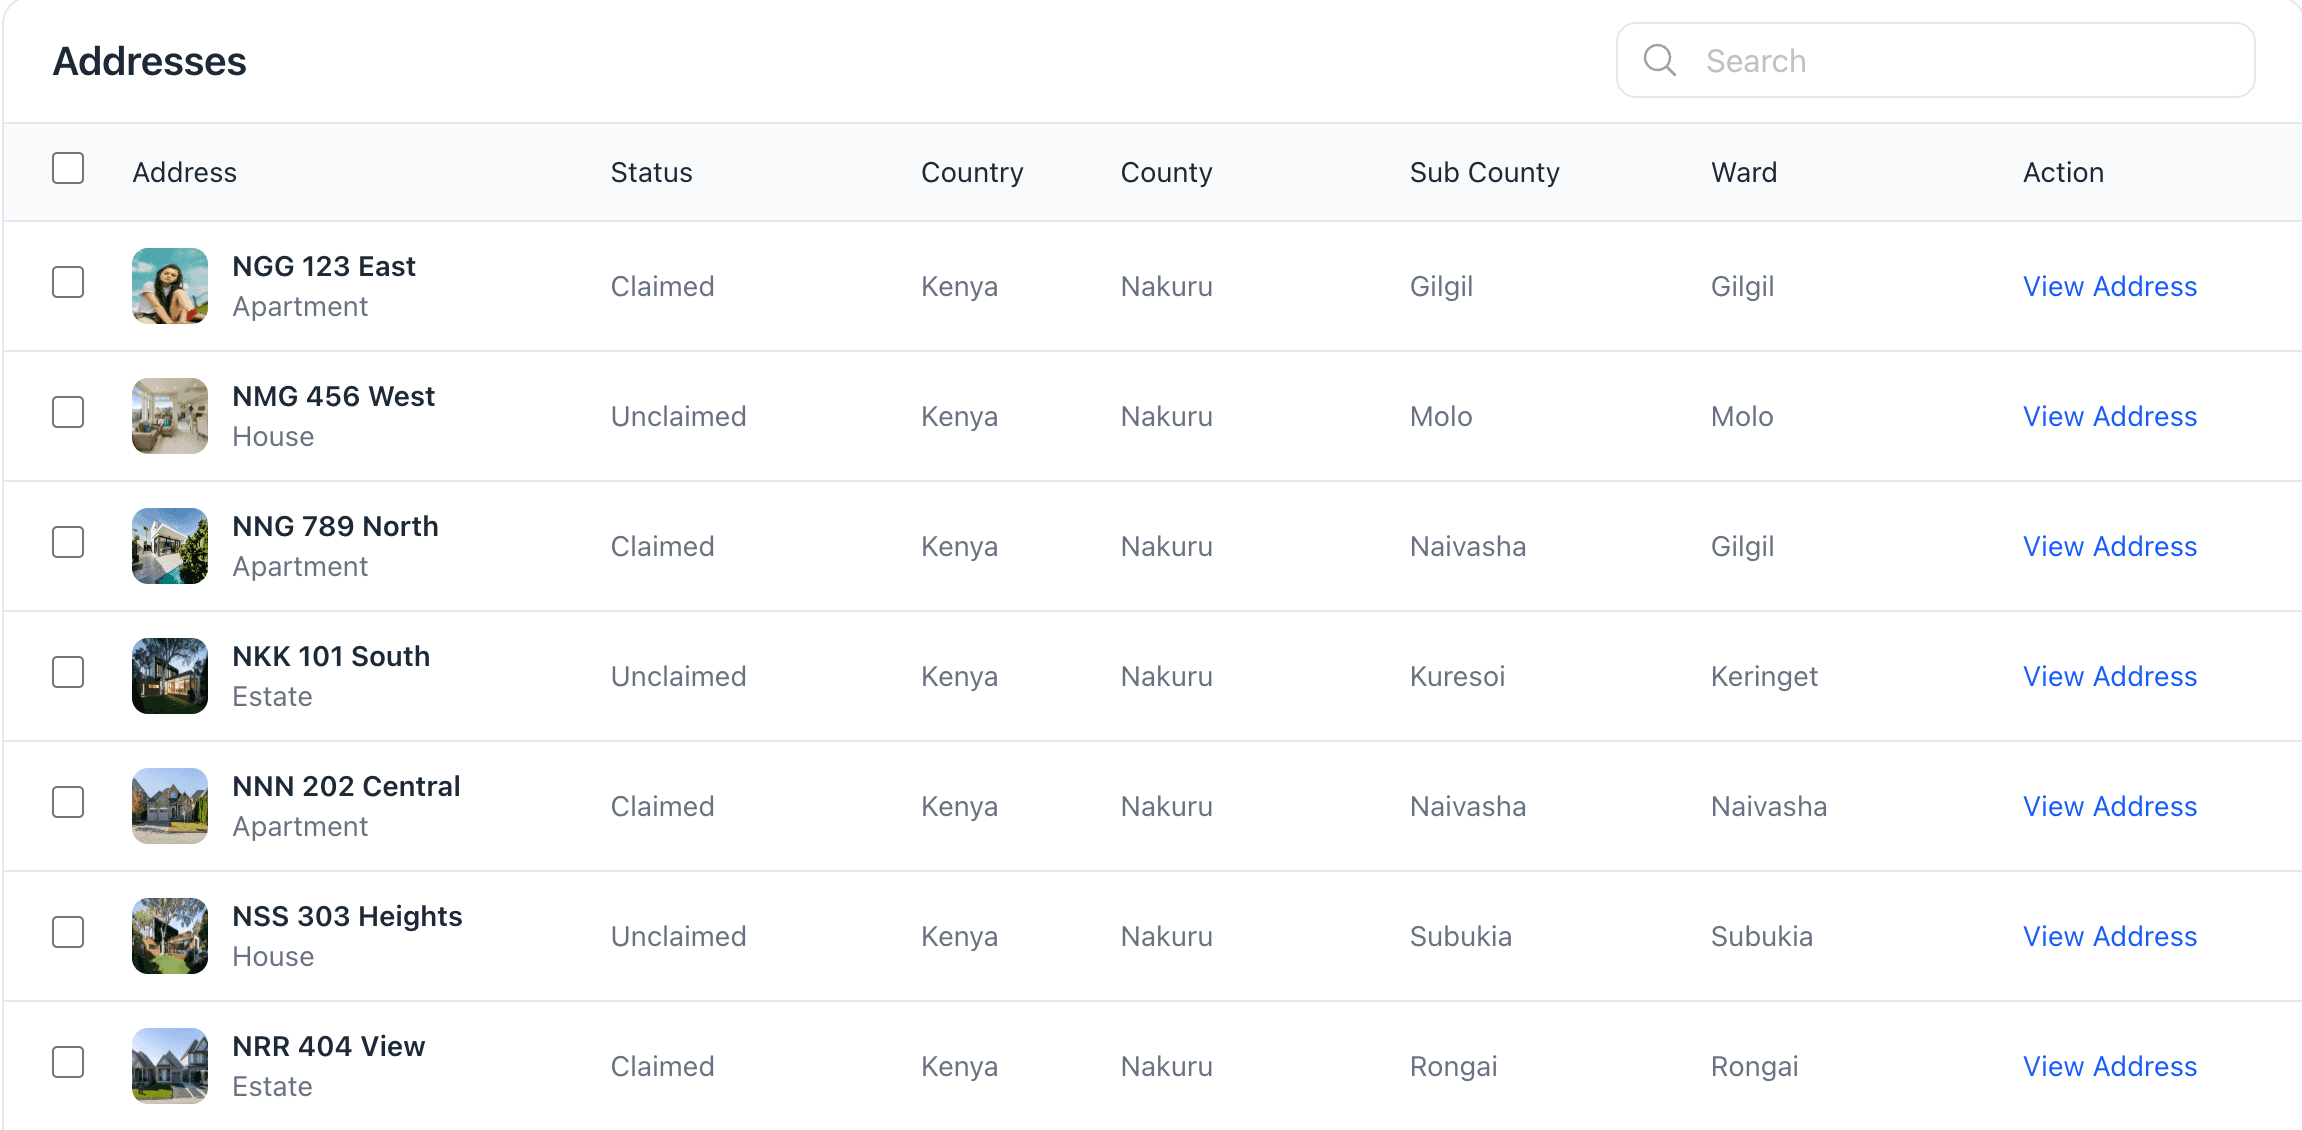Click Subukia ward cell
Screen dimensions: 2302x1130
point(1762,937)
